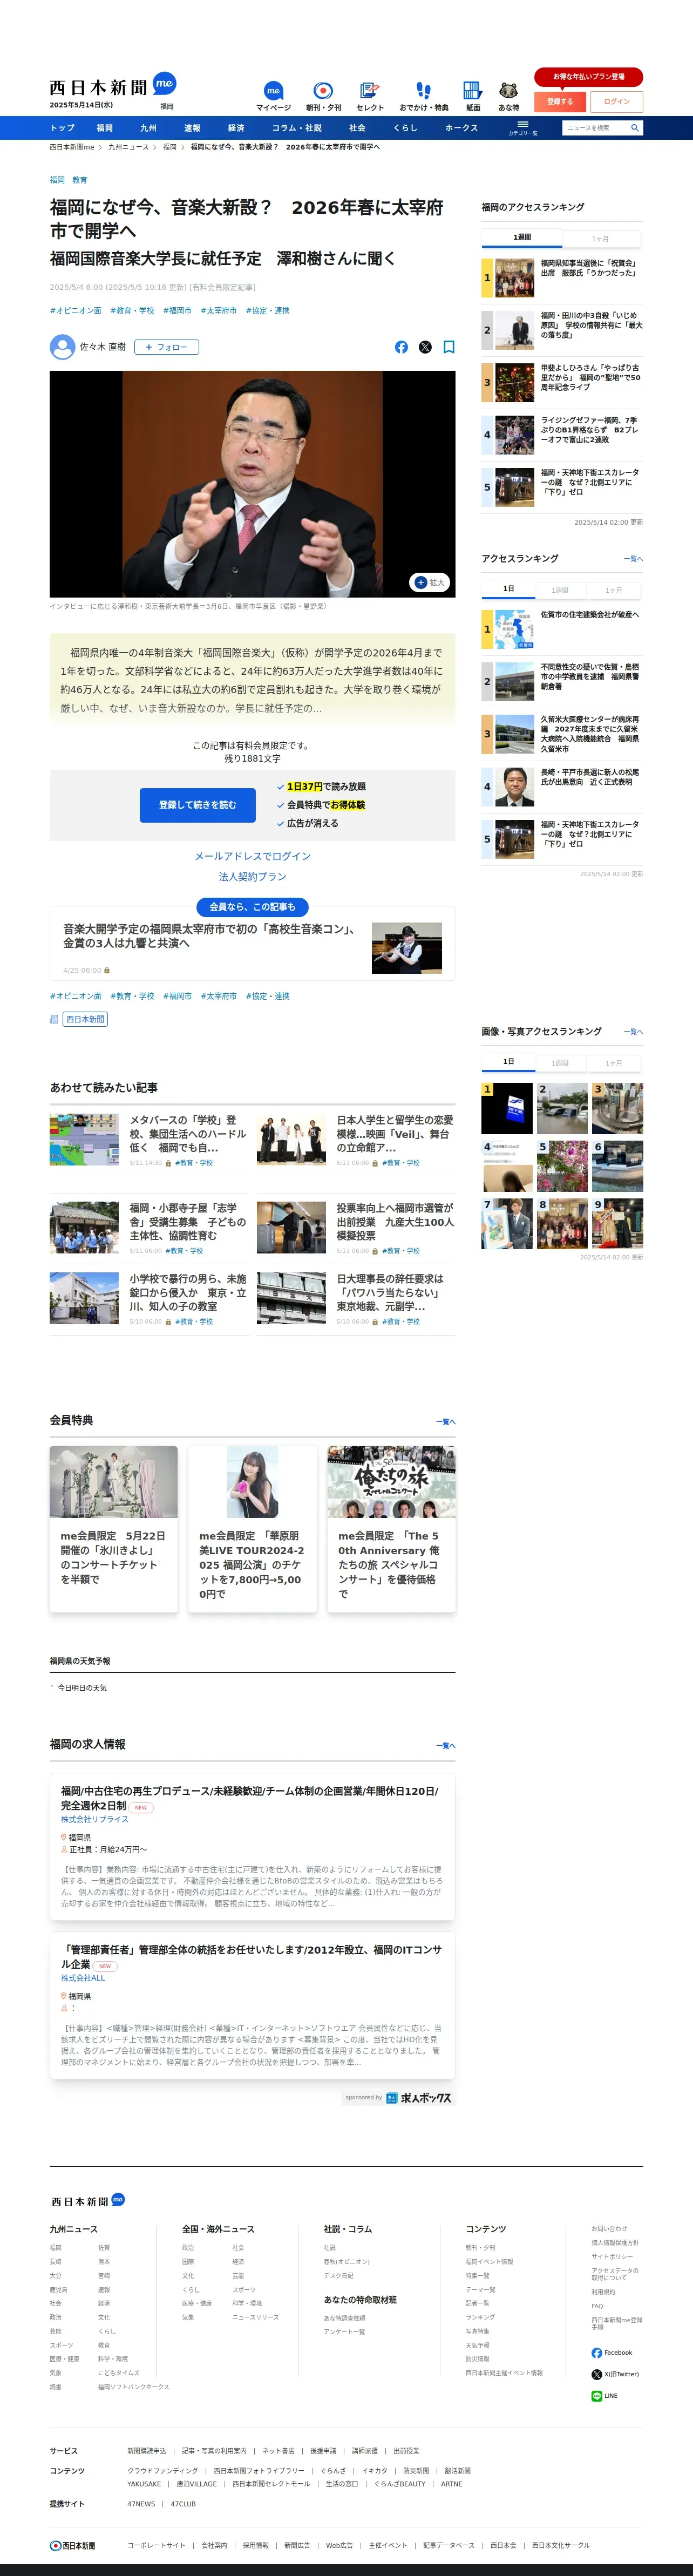This screenshot has height=2576, width=693.
Task: Select the くらし menu item
Action: point(405,128)
